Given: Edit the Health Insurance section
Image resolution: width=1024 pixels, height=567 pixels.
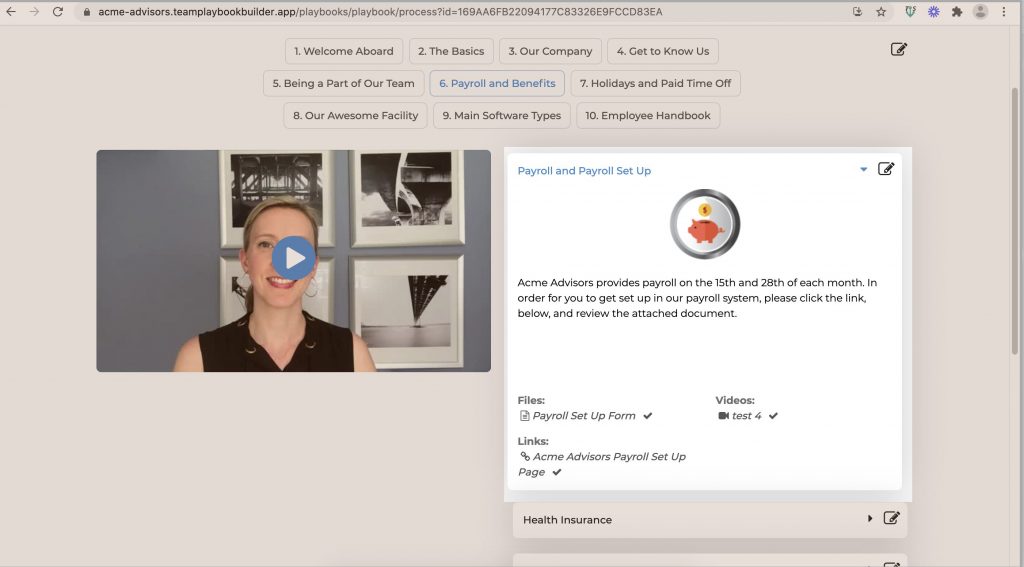Looking at the screenshot, I should (x=891, y=518).
